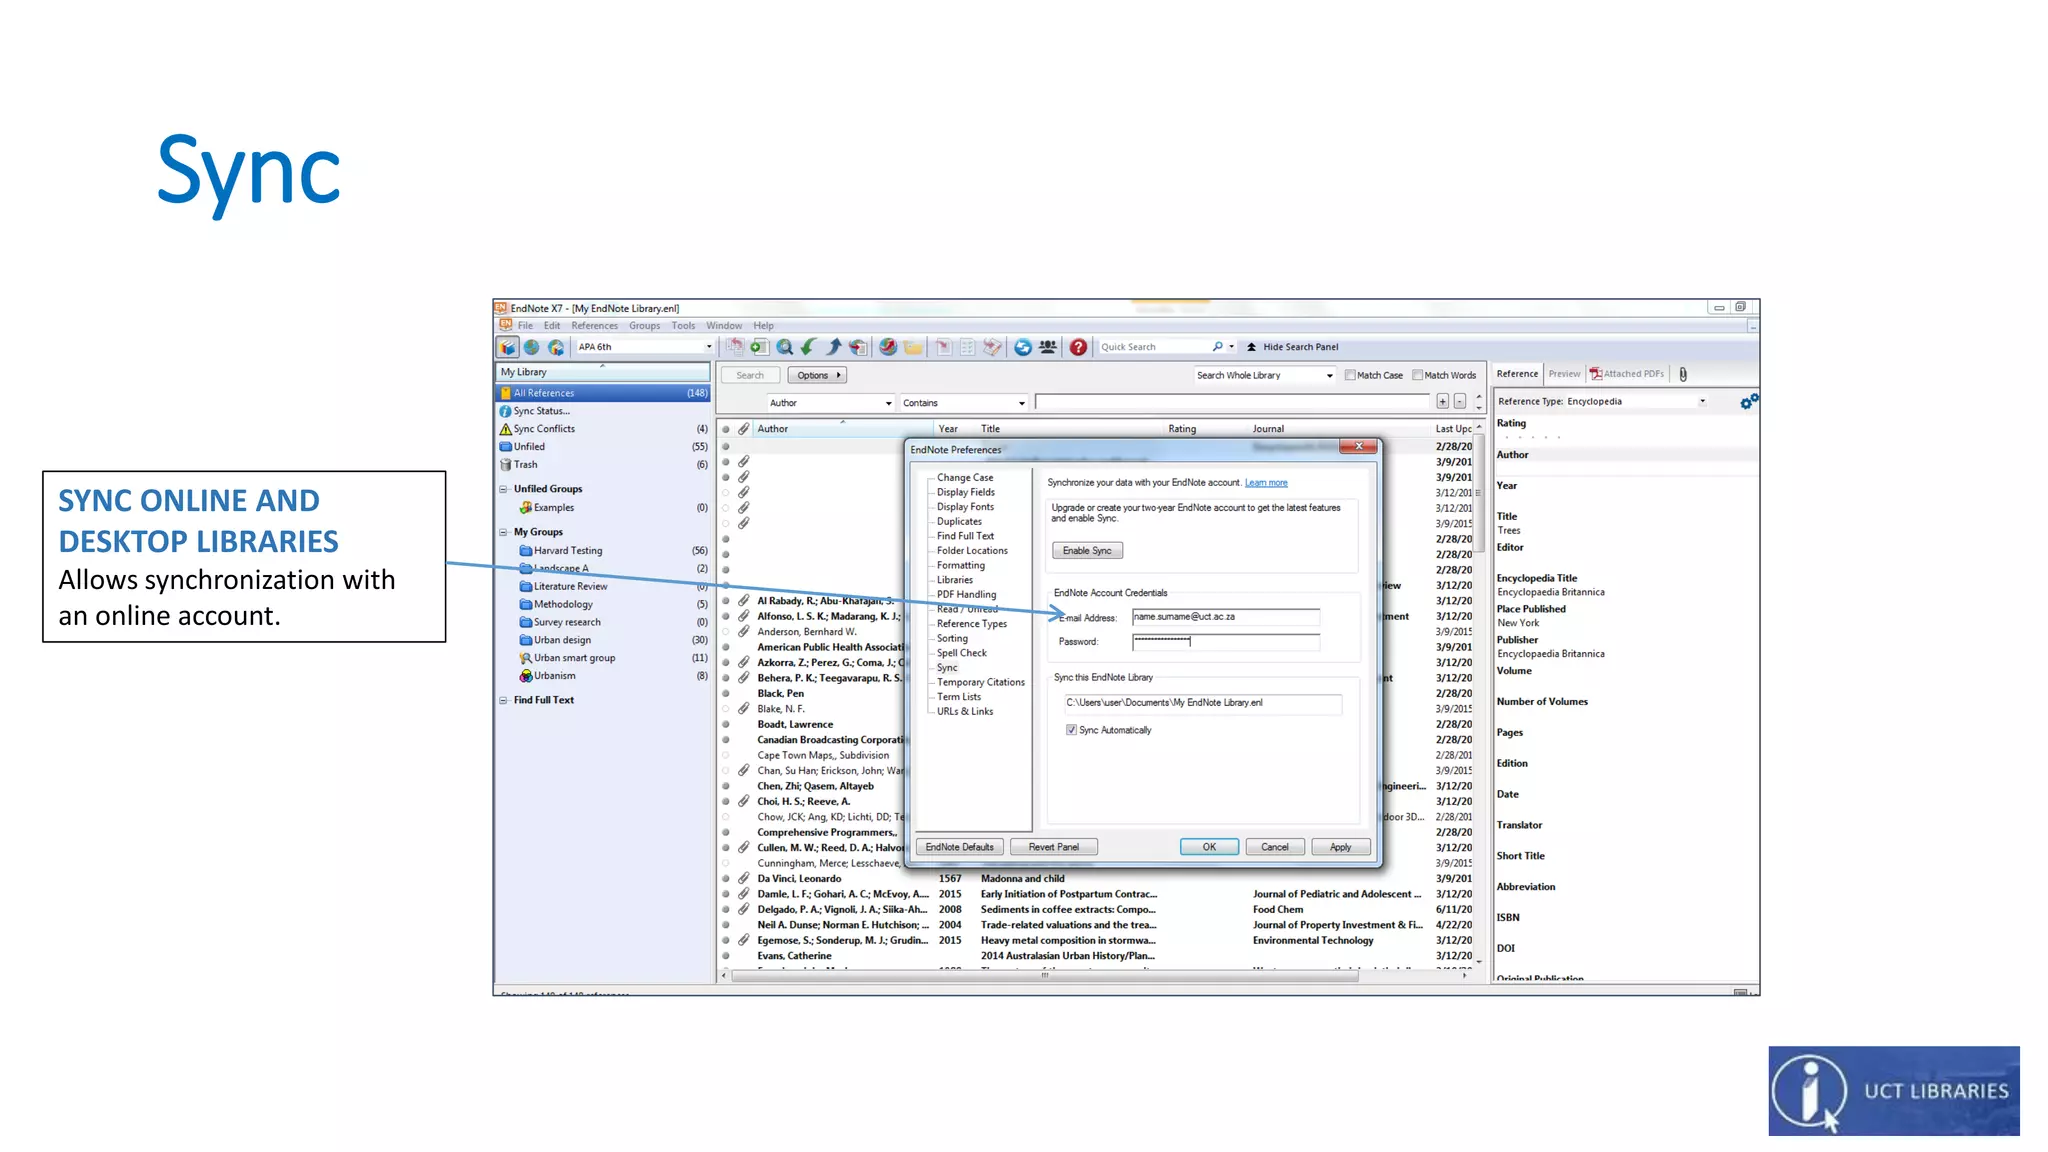Switch to Online Search Mode globe icon
Screen dimensions: 2048x1152
pyautogui.click(x=532, y=347)
